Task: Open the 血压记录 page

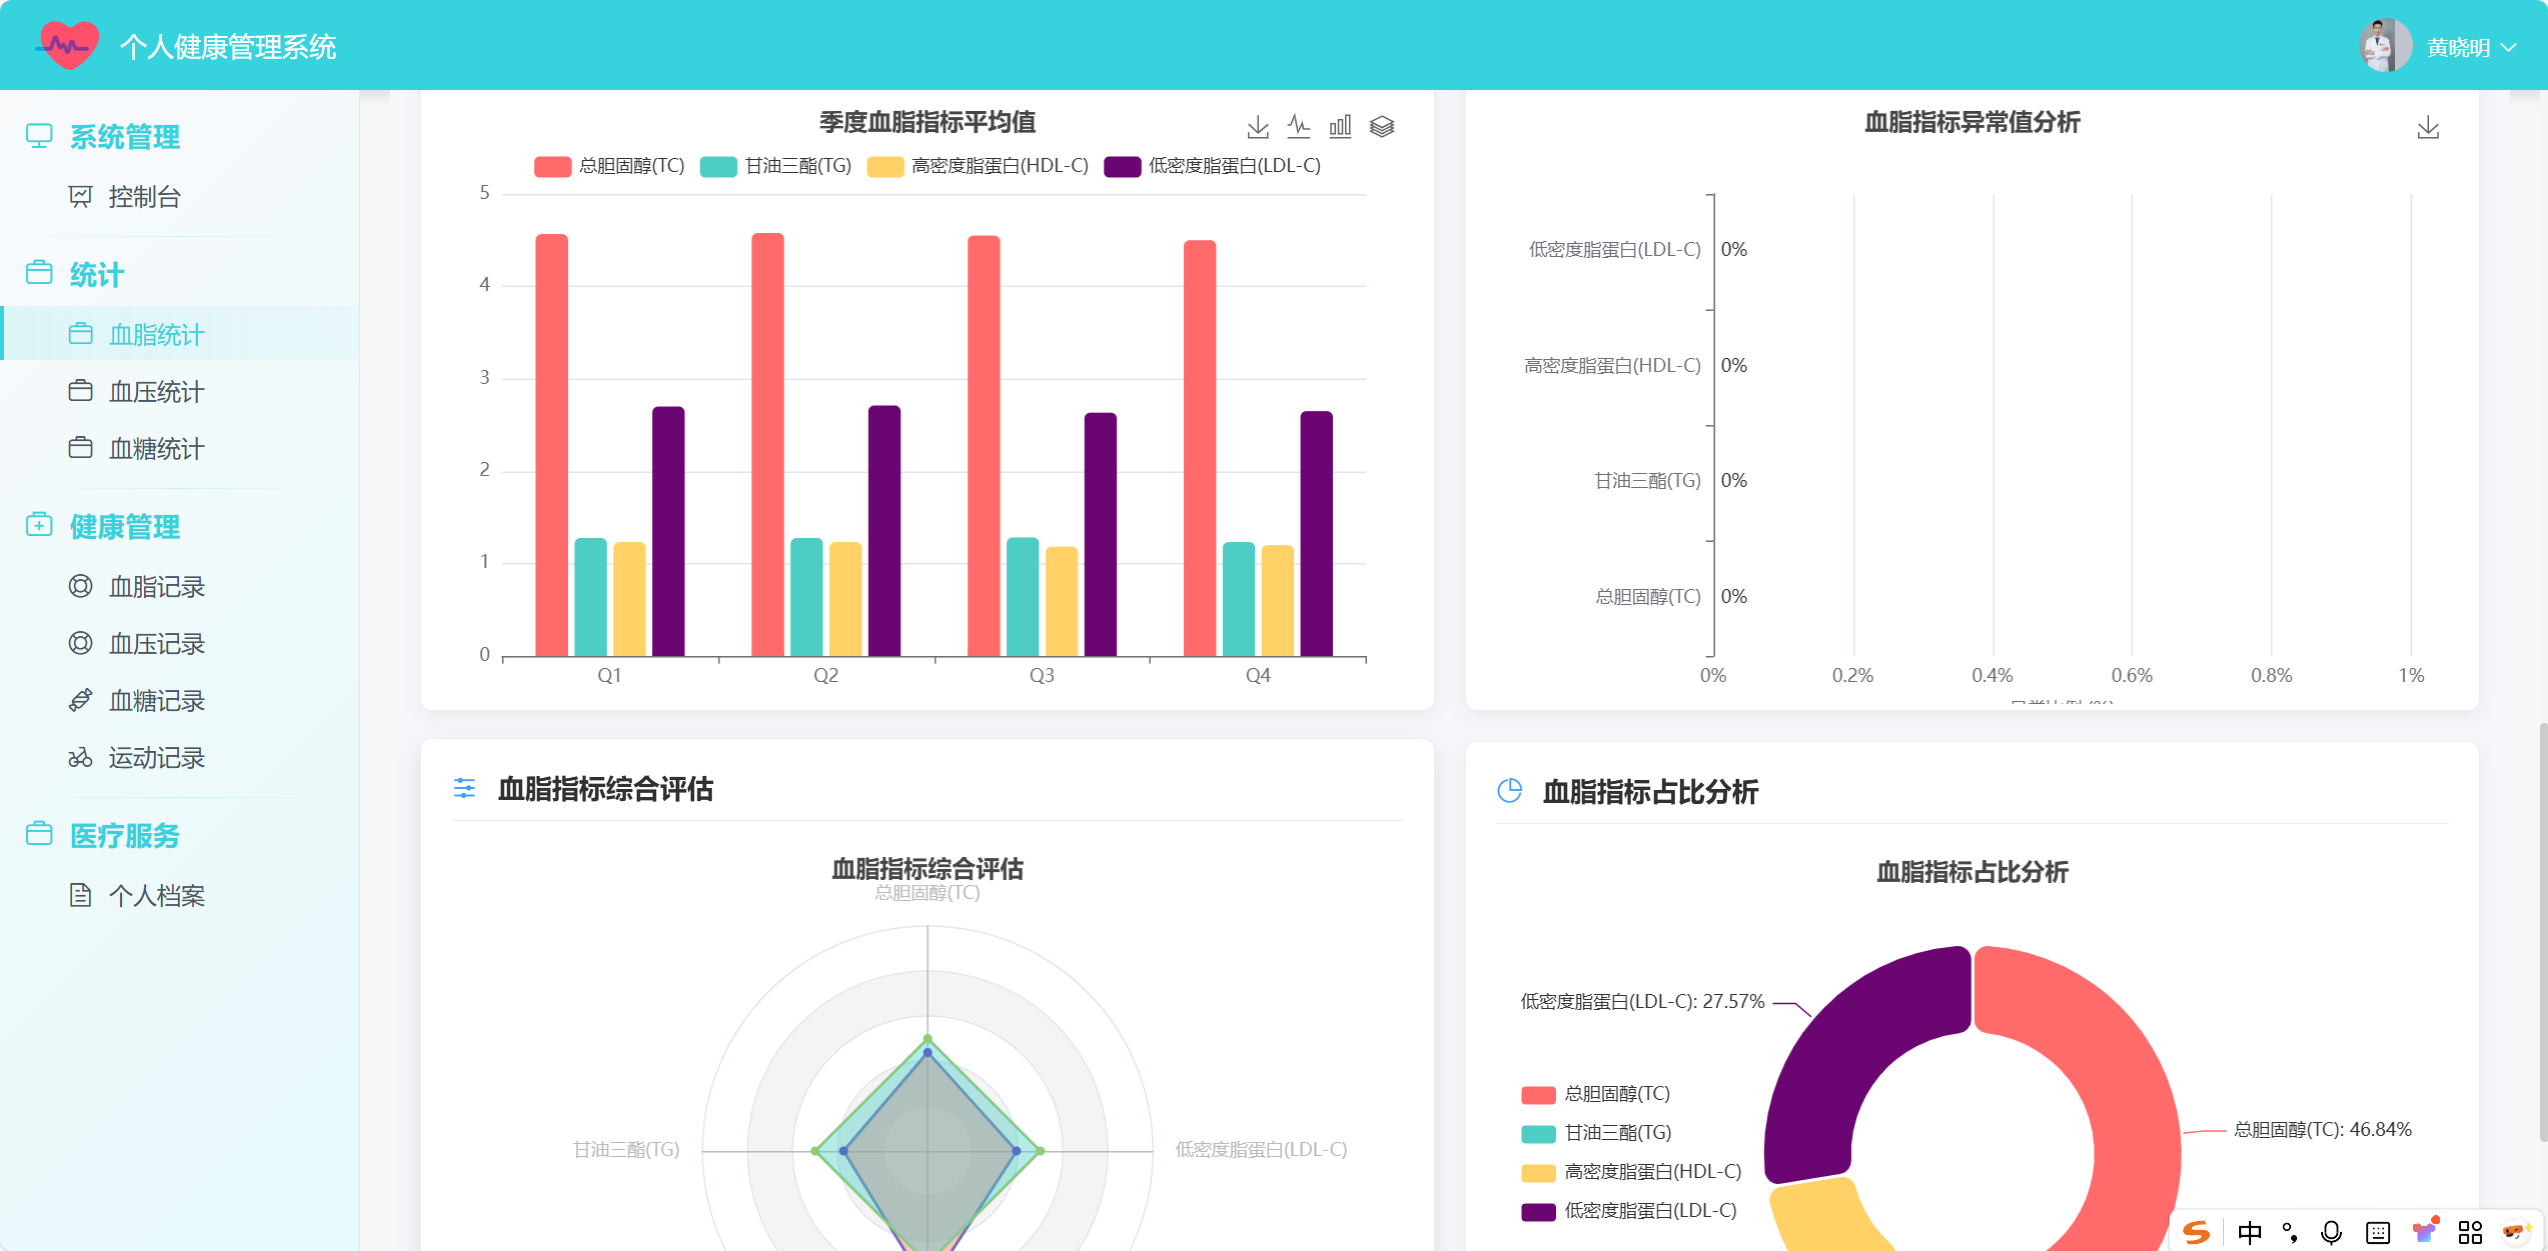Action: [x=180, y=643]
